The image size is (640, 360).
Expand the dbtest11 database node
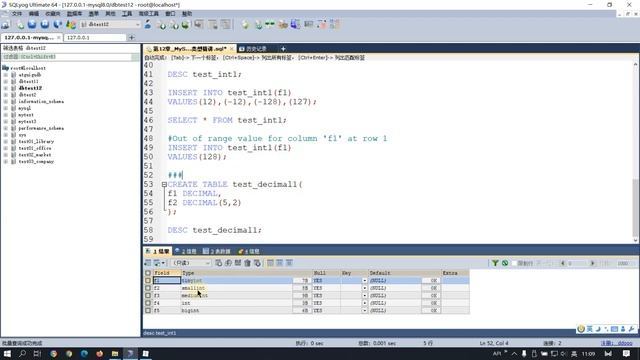tap(6, 81)
